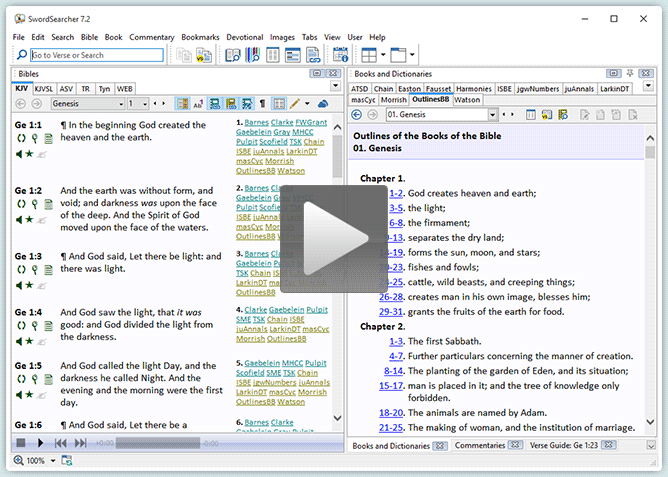Toggle the bookmark star for Ge 1:5
This screenshot has height=477, width=668.
[x=29, y=395]
